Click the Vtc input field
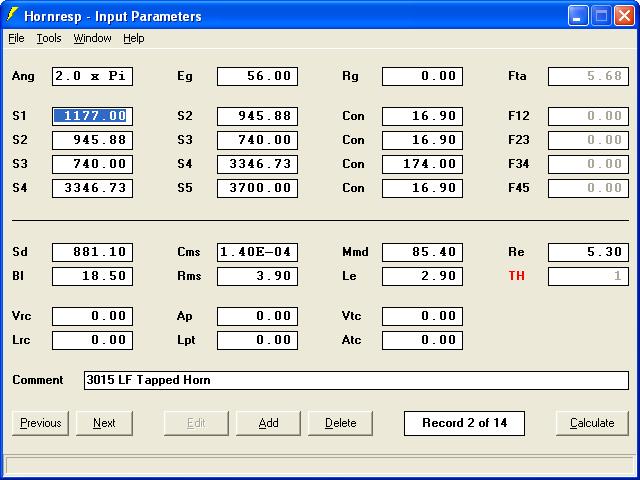 click(422, 316)
